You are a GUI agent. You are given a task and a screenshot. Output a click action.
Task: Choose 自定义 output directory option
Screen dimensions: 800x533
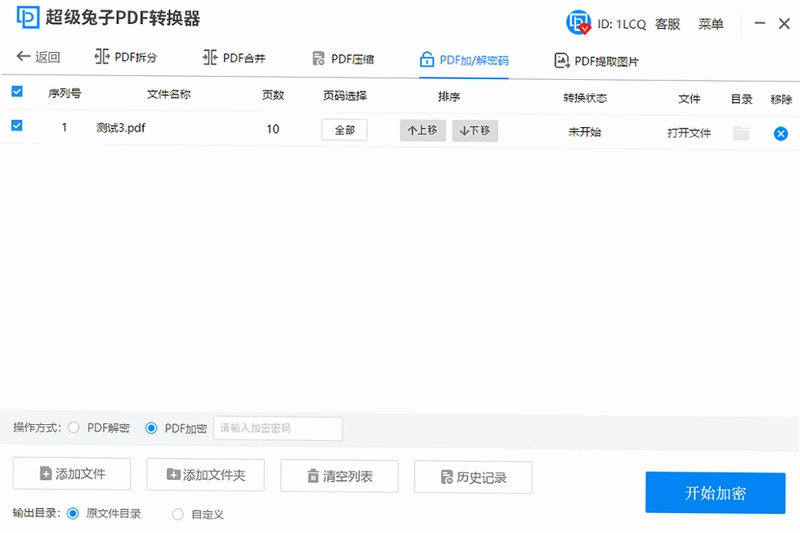[x=178, y=514]
